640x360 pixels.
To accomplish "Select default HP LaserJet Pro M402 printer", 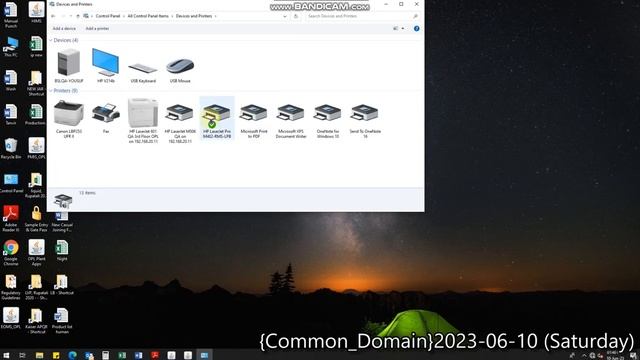I will pos(217,119).
